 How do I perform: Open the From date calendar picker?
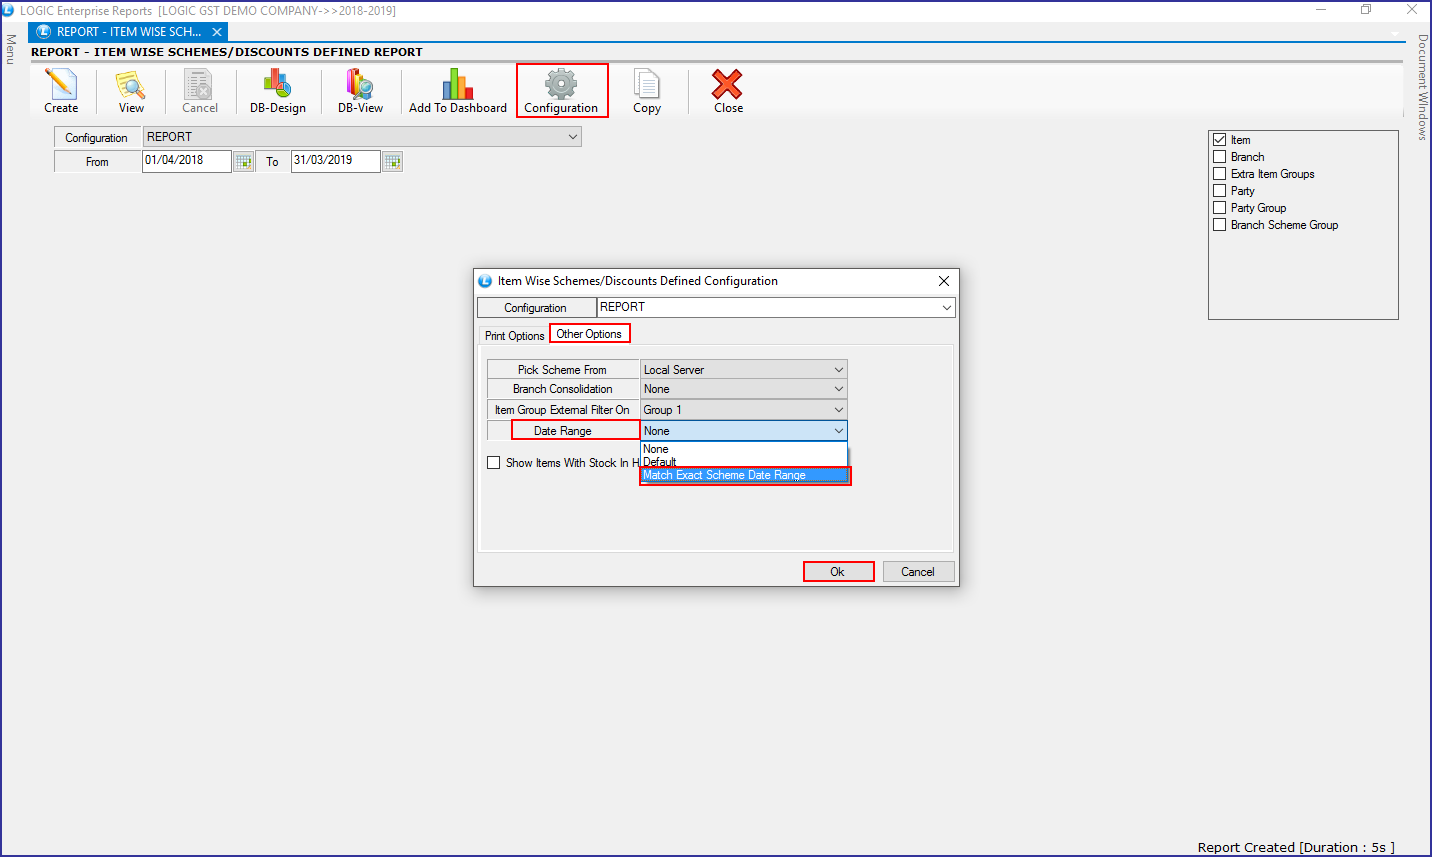point(243,162)
